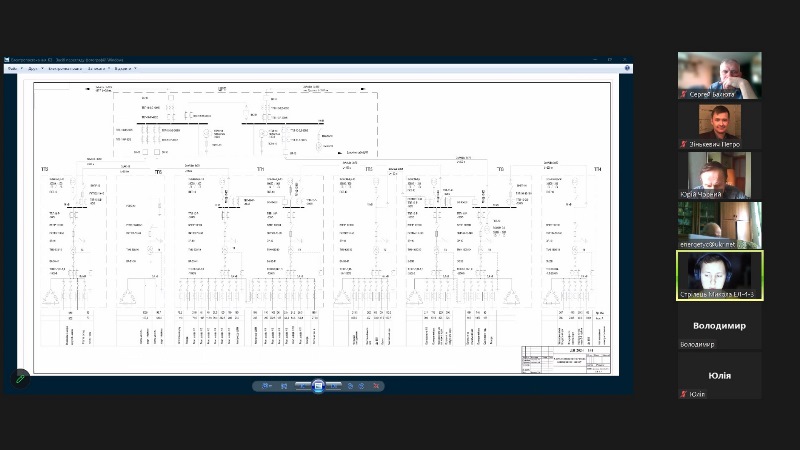Select Зінькевич Петро's video thumbnail
800x450 pixels.
719,125
